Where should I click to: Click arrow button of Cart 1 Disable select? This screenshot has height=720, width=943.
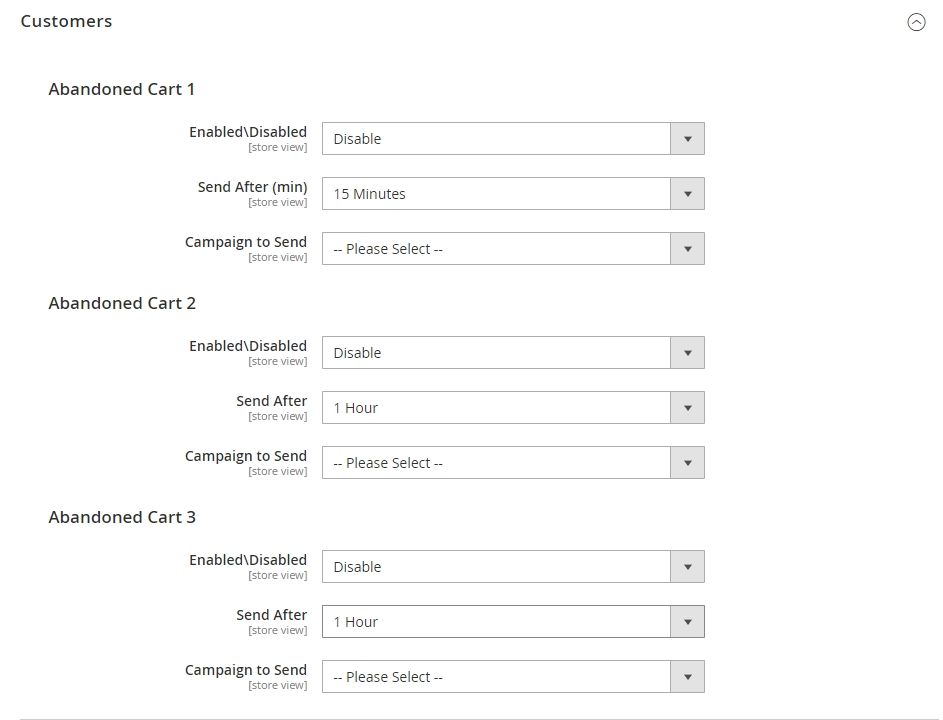(x=688, y=139)
